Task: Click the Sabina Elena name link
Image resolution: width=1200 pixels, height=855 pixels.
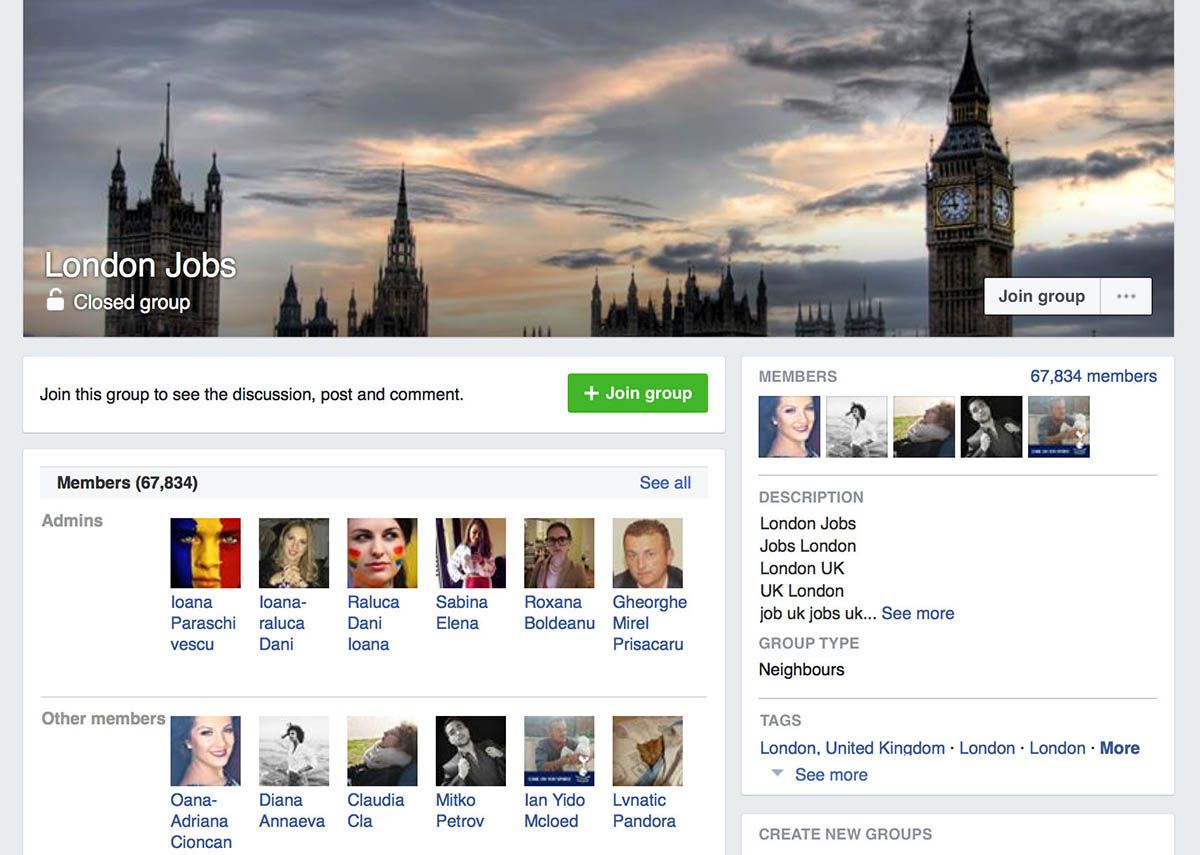Action: (462, 612)
